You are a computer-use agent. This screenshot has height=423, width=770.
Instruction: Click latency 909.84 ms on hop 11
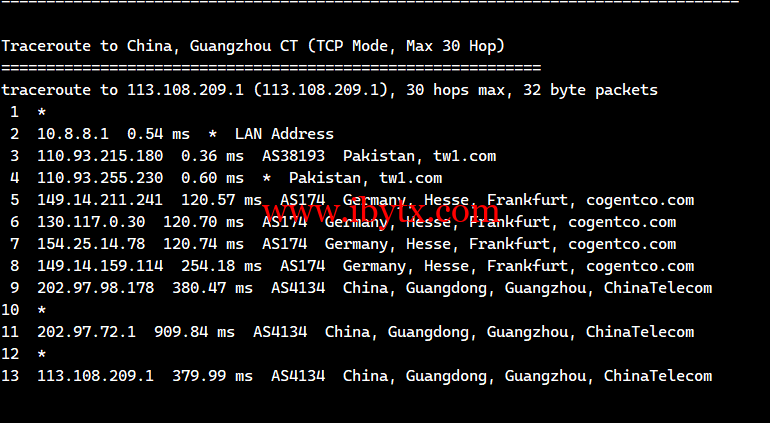(x=194, y=332)
